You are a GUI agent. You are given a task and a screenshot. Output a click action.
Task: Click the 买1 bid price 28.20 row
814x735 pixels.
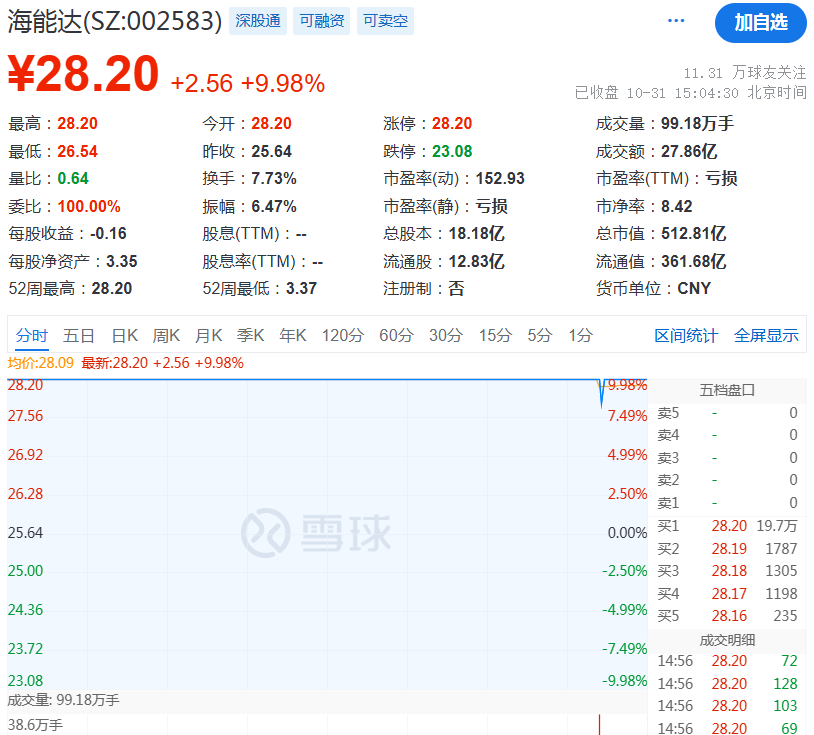(728, 526)
